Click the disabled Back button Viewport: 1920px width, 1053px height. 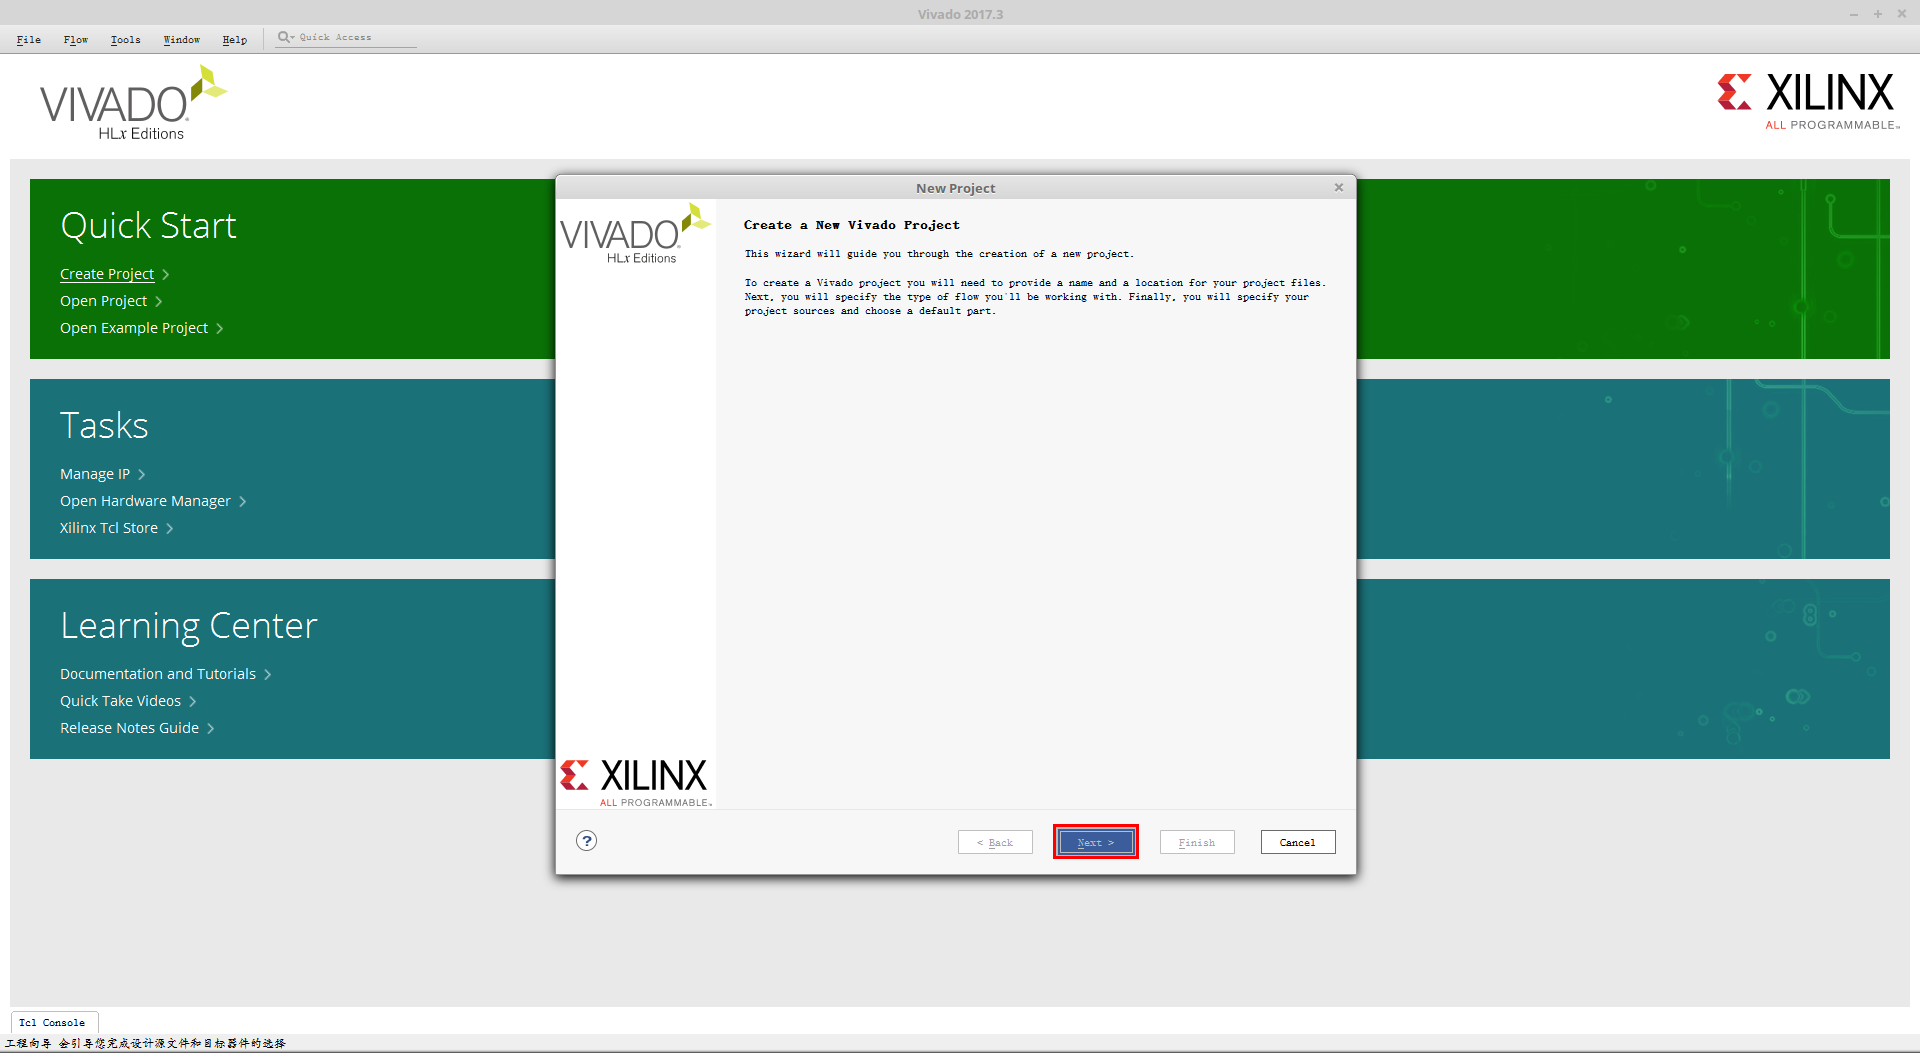995,842
